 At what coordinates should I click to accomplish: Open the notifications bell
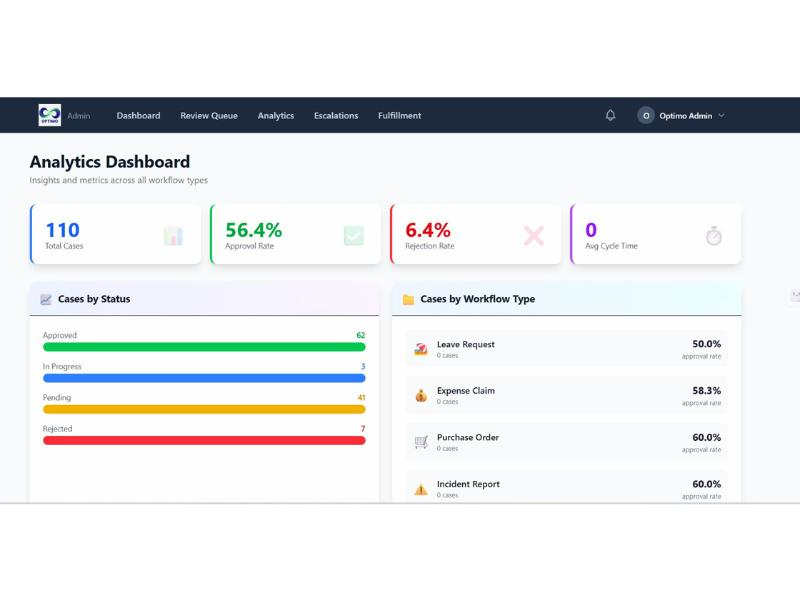pyautogui.click(x=610, y=115)
